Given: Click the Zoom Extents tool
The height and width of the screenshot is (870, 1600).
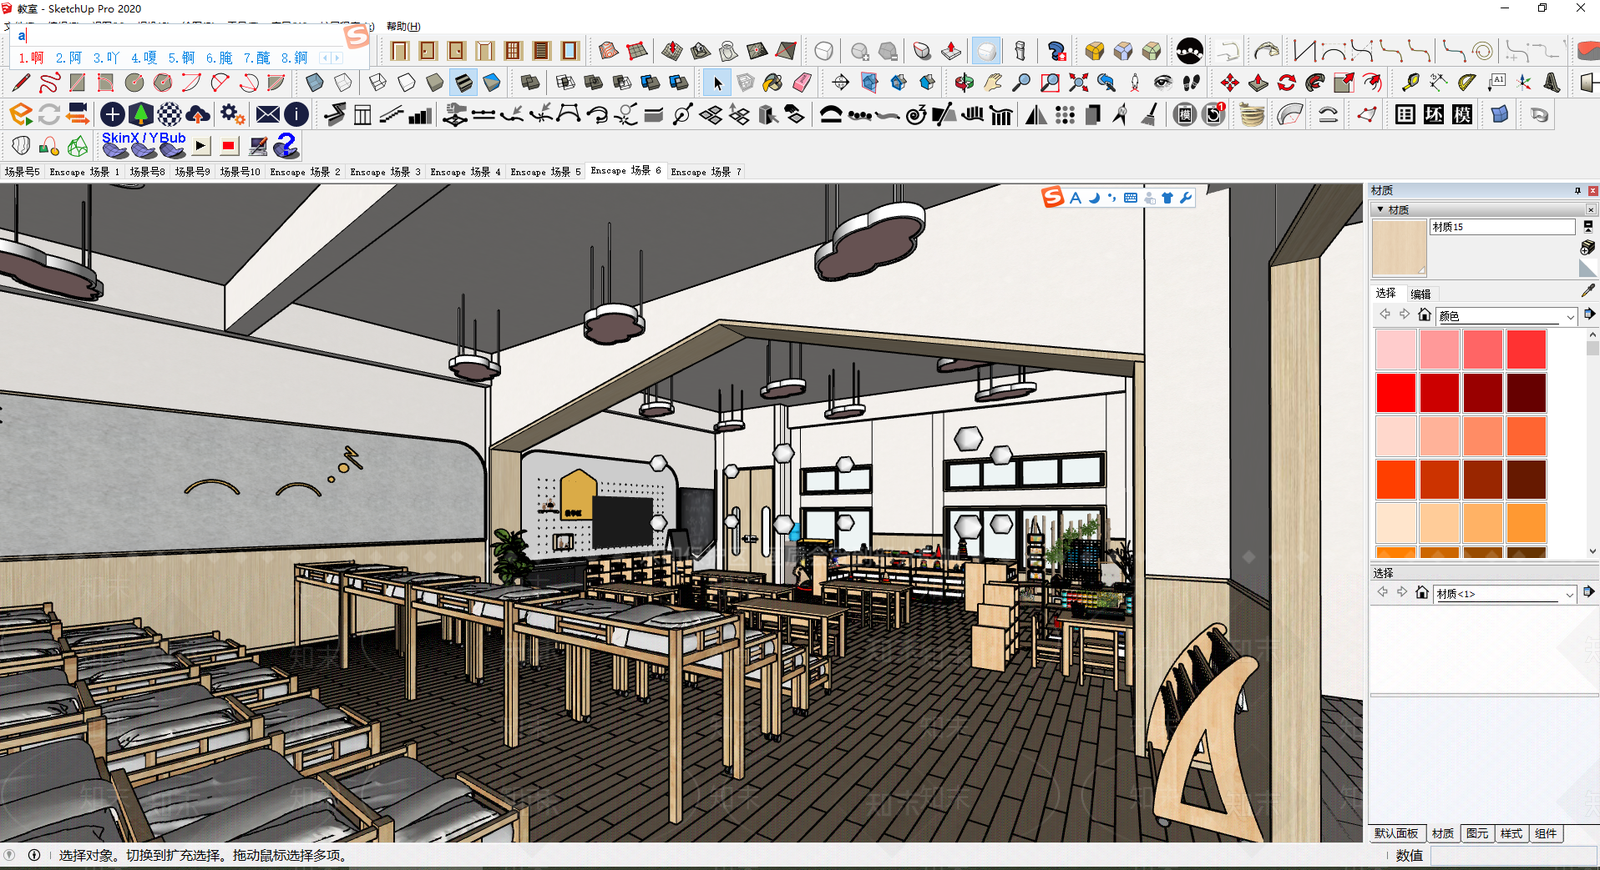Looking at the screenshot, I should point(1078,83).
